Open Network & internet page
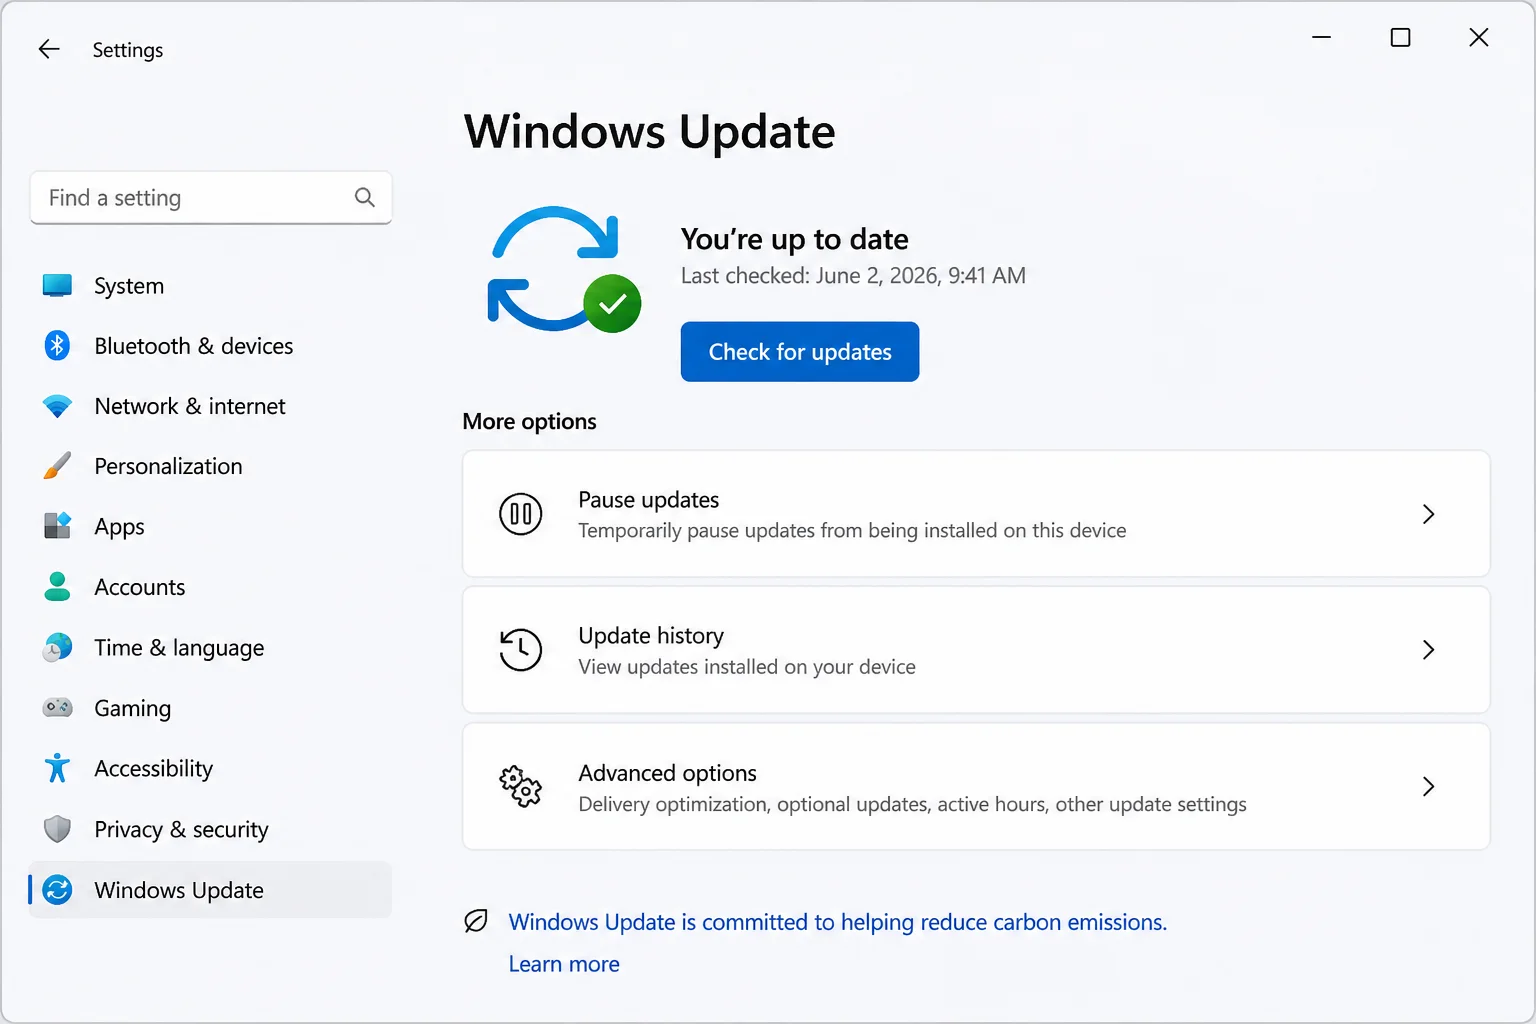Viewport: 1536px width, 1024px height. 211,407
